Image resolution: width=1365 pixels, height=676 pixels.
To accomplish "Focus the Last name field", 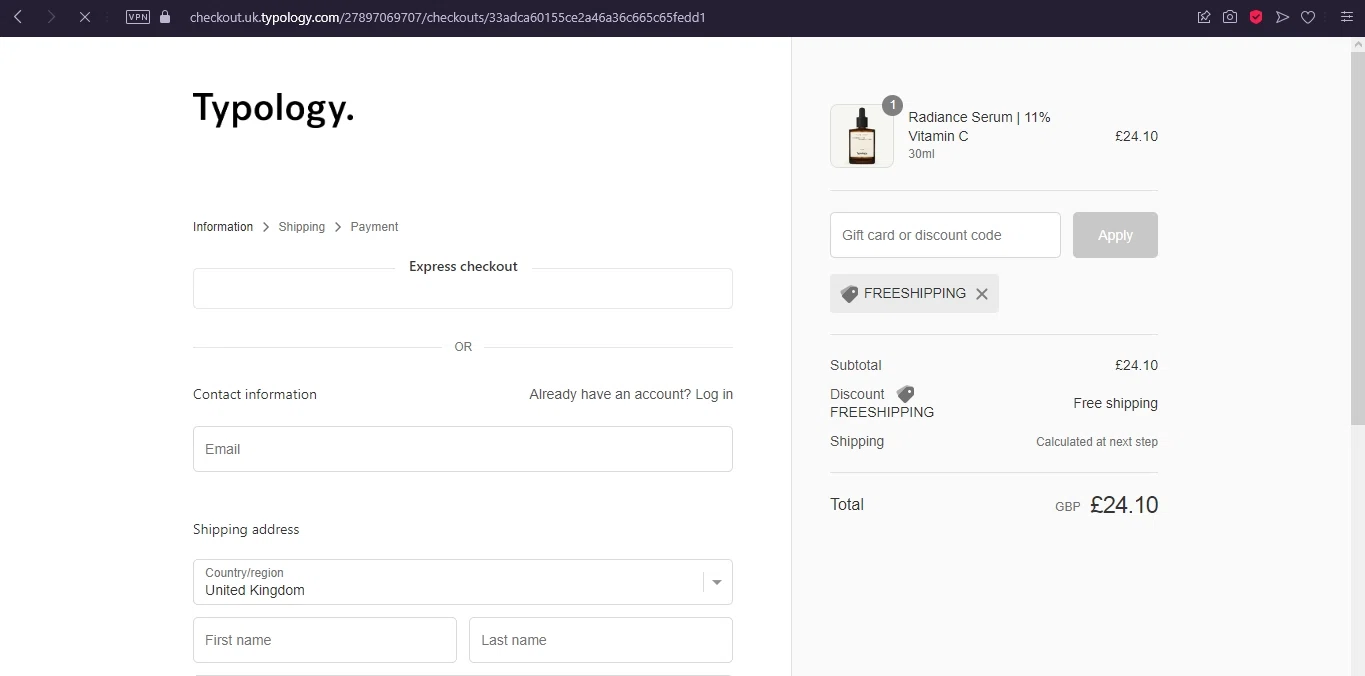I will (x=601, y=640).
